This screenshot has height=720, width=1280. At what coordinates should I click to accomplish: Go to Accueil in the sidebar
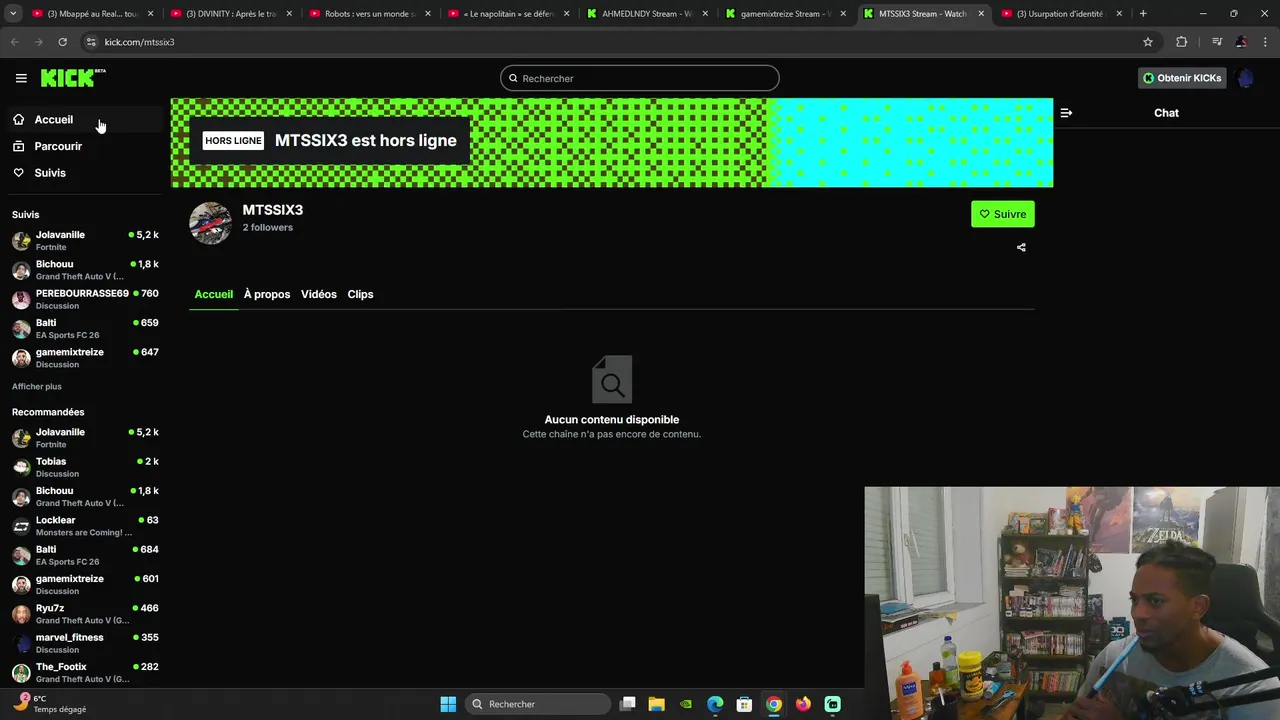(x=86, y=119)
